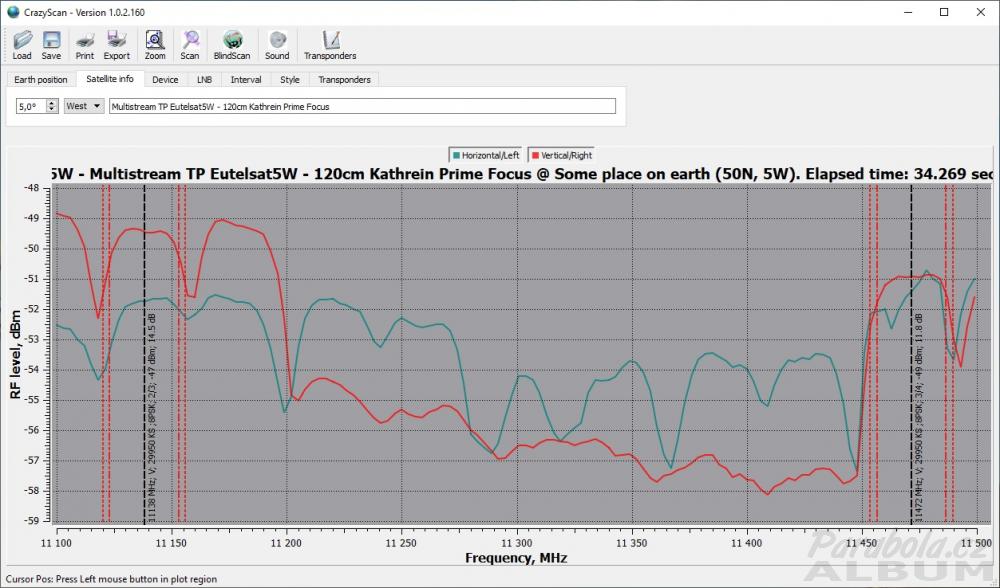The image size is (1000, 588).
Task: Click the 11 300 frequency tick label
Action: pyautogui.click(x=517, y=543)
